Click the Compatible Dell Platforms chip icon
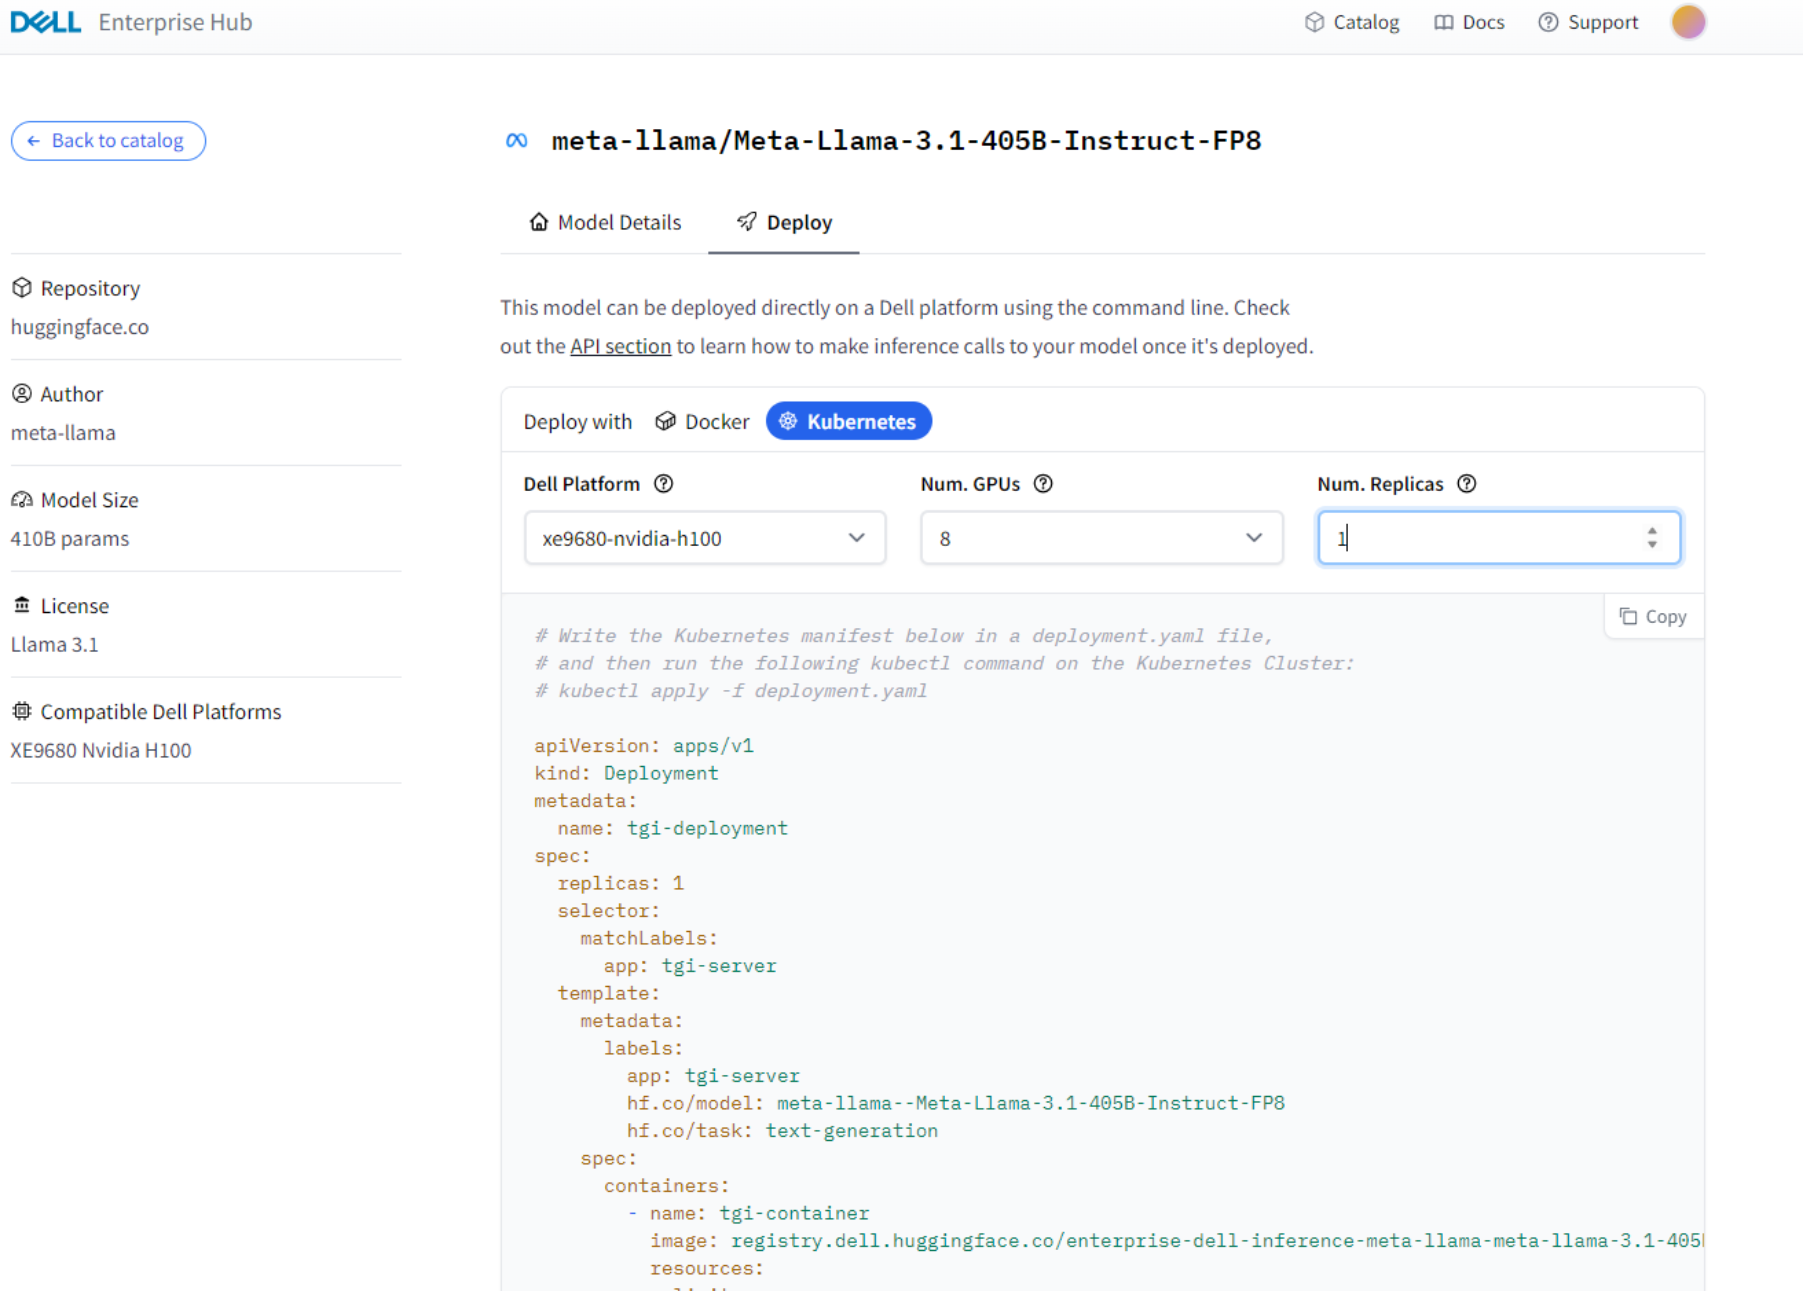 [x=22, y=711]
